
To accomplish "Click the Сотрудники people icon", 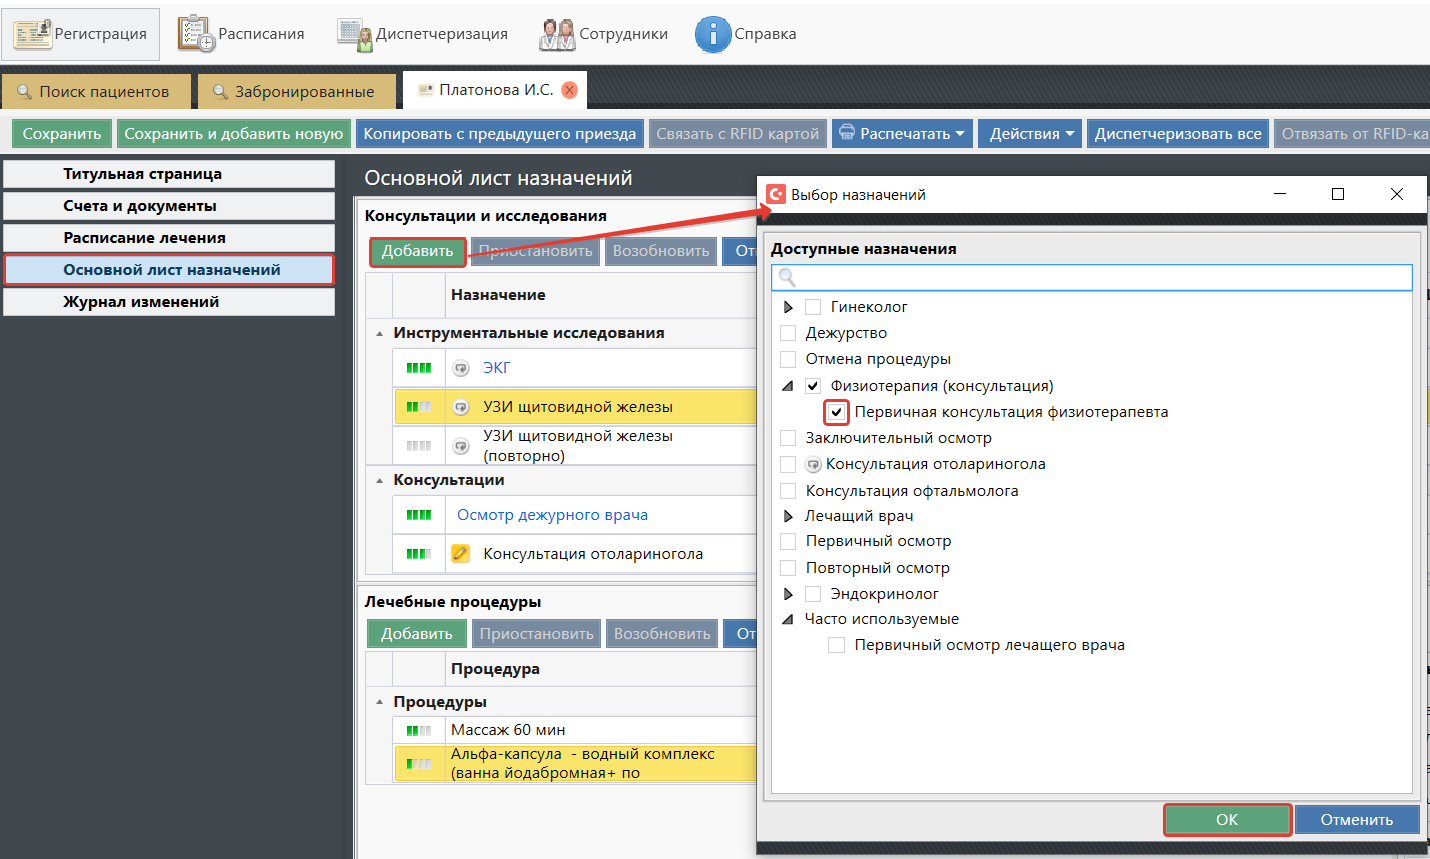I will pos(557,34).
